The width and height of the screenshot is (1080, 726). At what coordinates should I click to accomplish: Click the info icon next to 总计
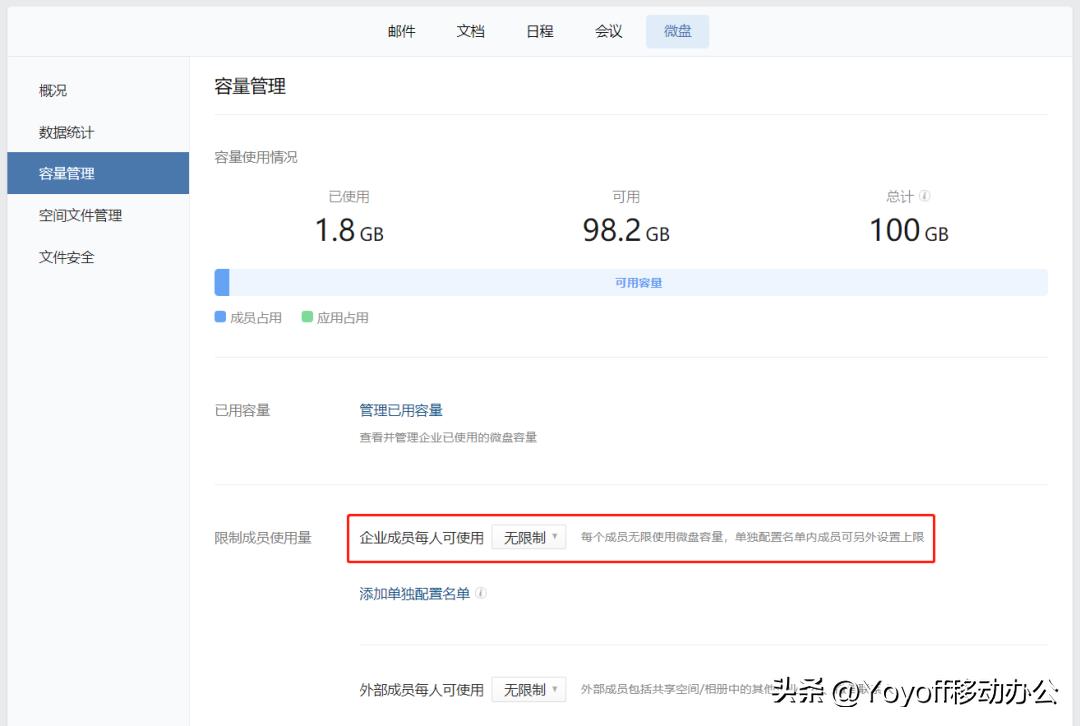tap(924, 196)
